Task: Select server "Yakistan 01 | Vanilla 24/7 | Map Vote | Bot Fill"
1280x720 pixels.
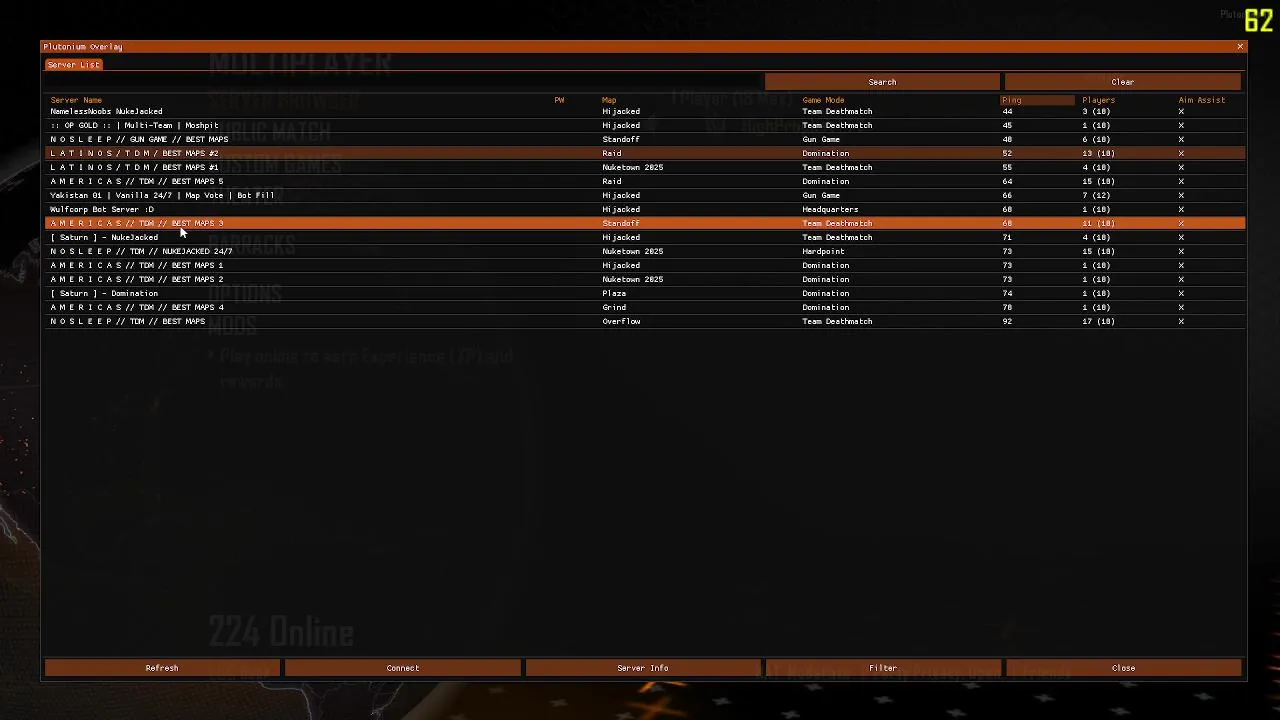Action: [x=645, y=195]
